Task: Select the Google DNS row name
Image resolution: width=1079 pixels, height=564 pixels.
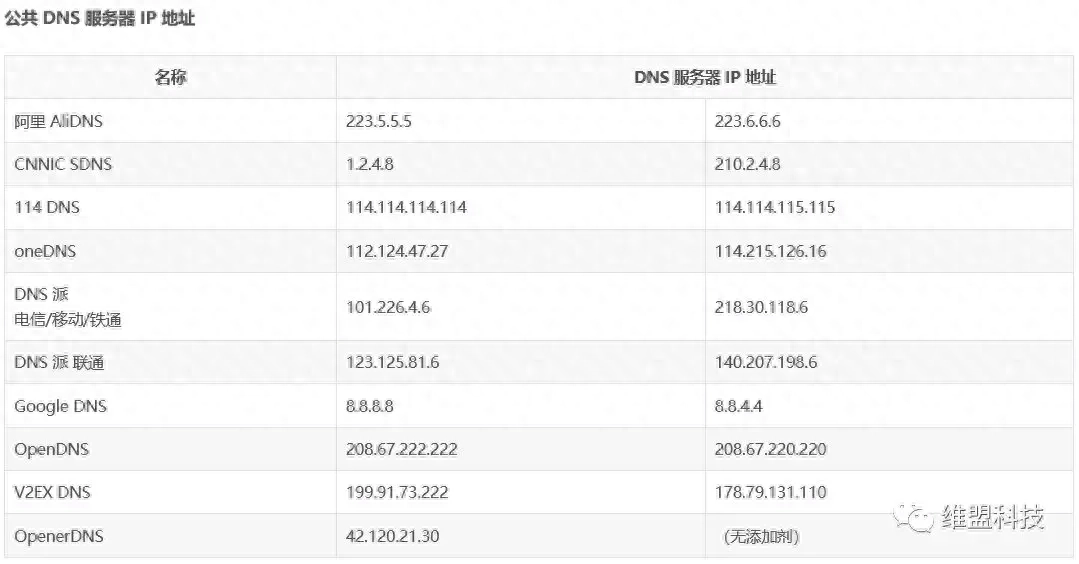Action: tap(60, 406)
